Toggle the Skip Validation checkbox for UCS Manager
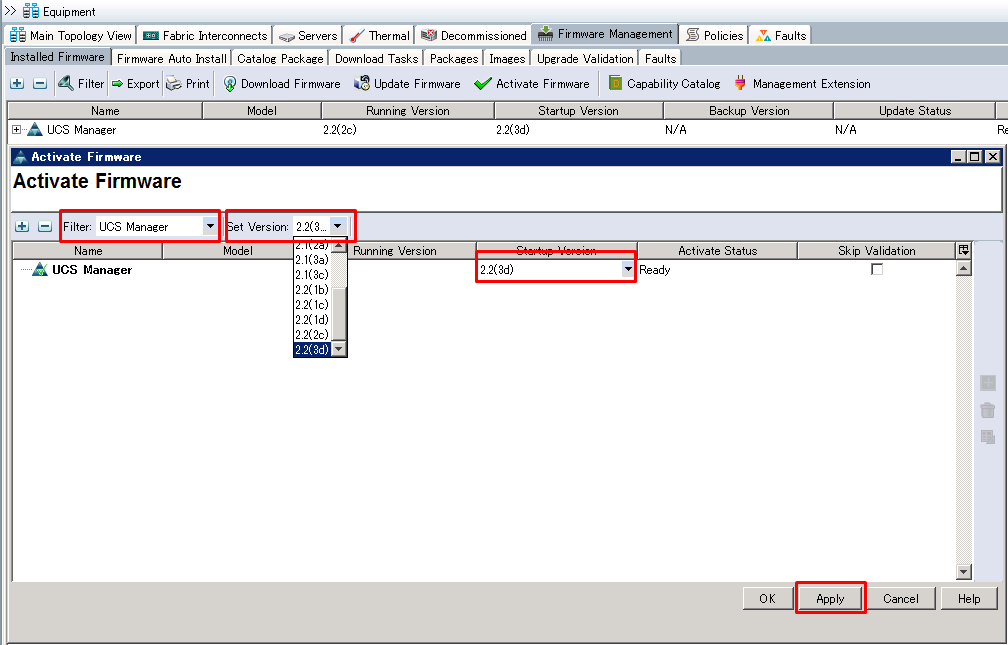 pos(877,269)
